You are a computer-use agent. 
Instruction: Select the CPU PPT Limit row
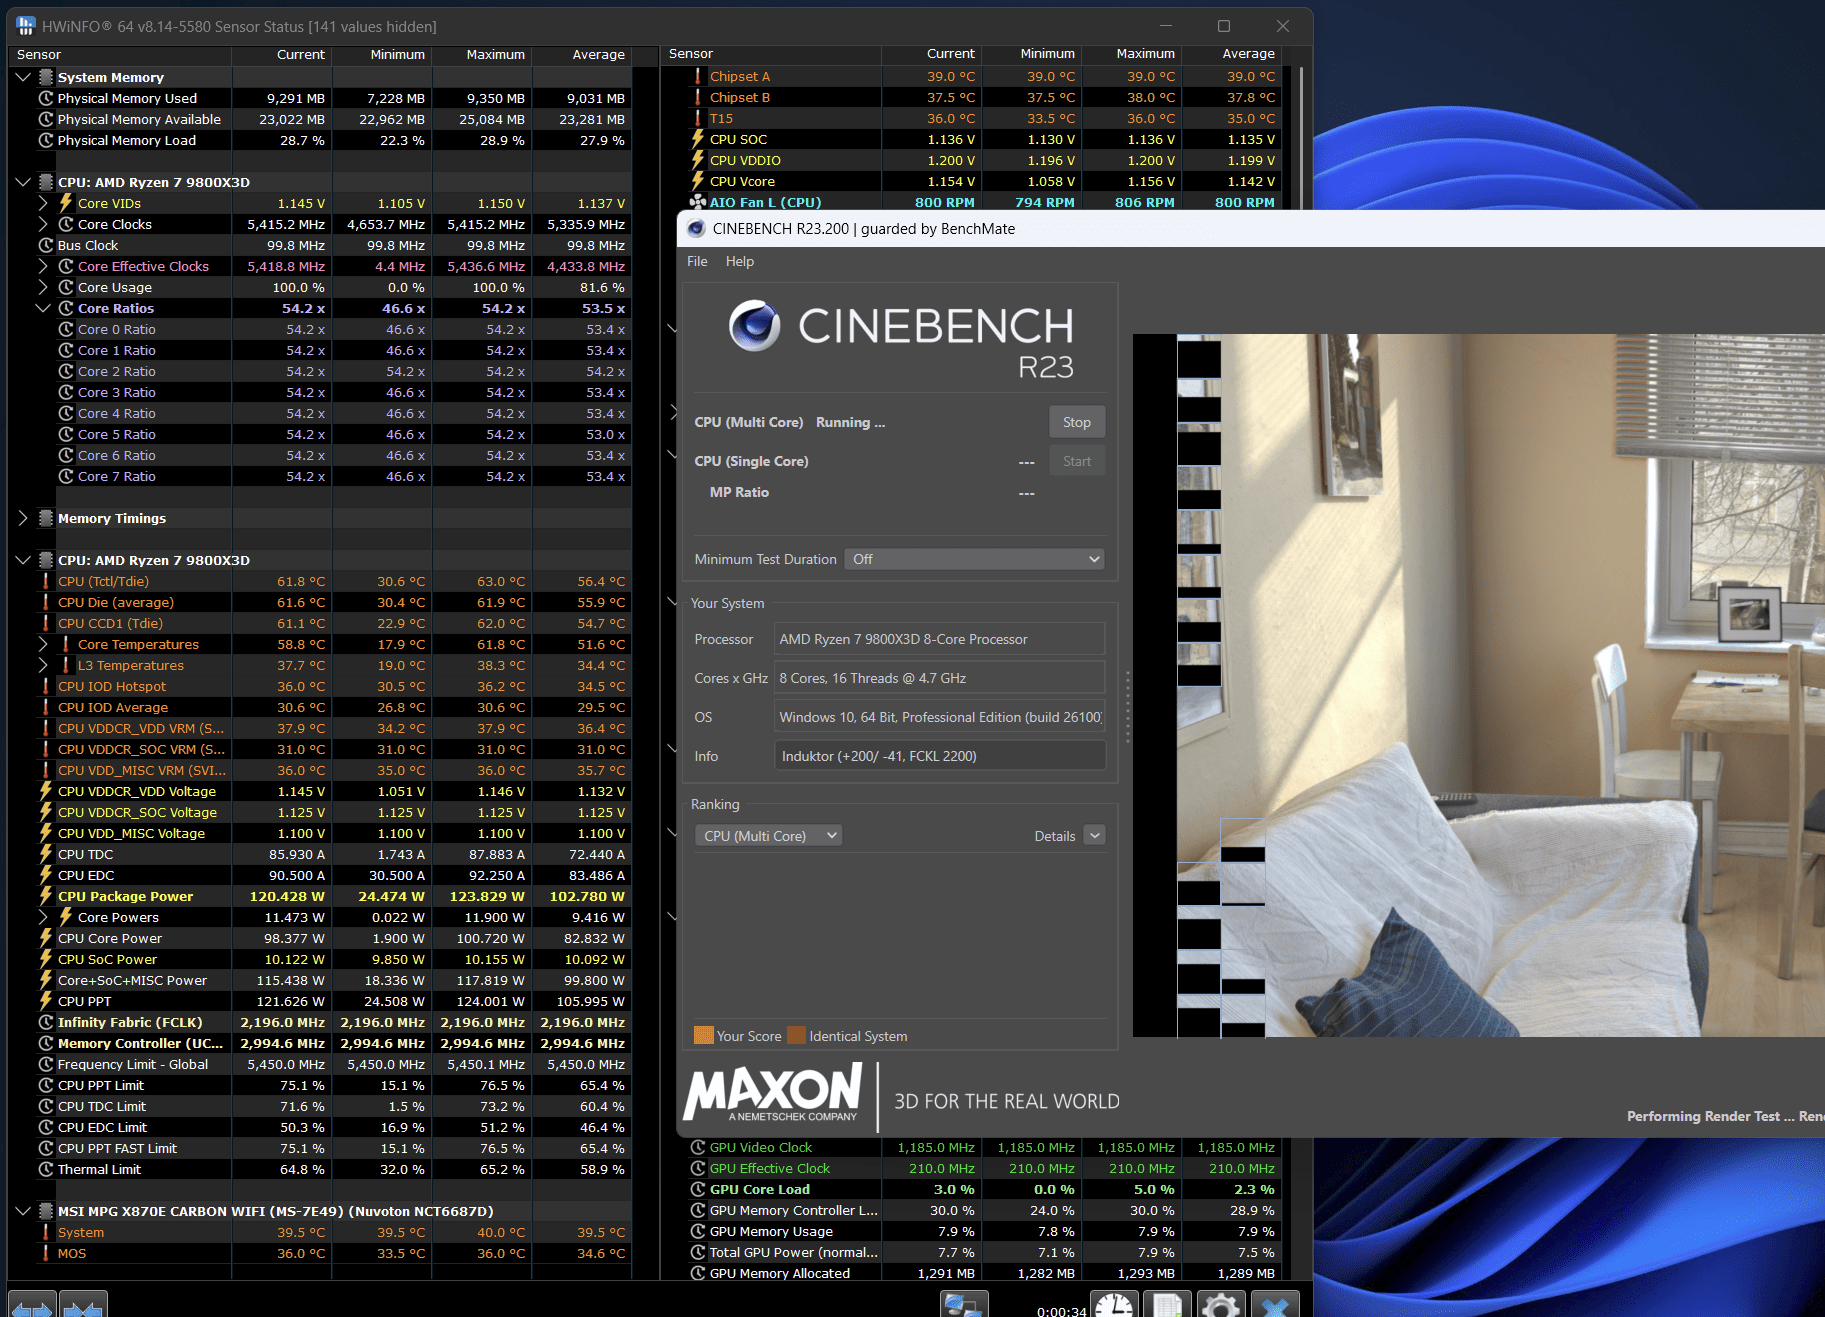point(320,1085)
